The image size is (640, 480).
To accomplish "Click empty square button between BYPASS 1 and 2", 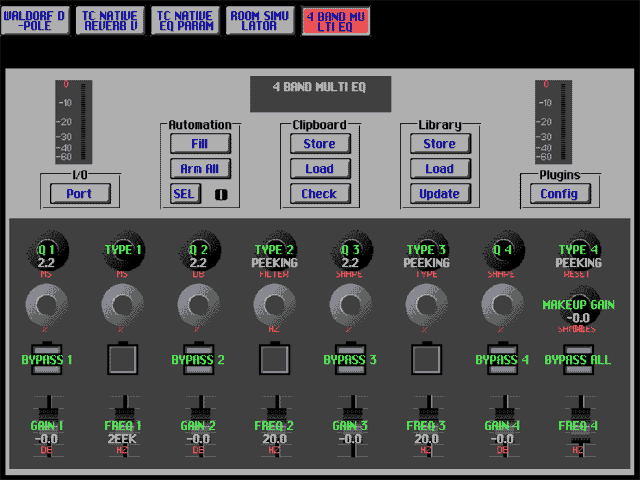I will tap(123, 359).
